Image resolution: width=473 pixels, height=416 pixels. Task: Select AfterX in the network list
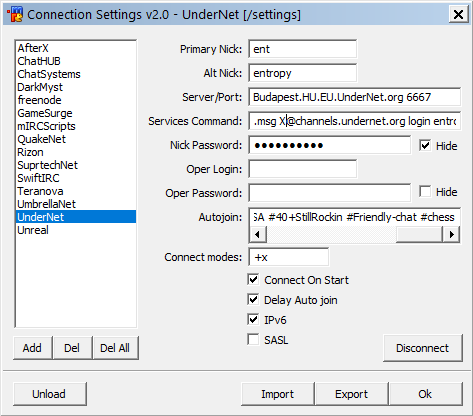[76, 48]
